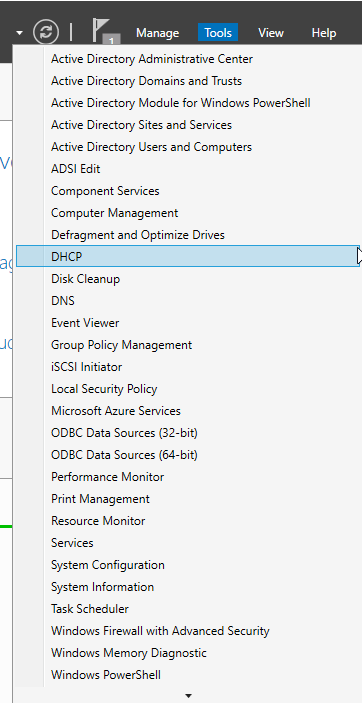
Task: Open Component Services
Action: coord(188,191)
